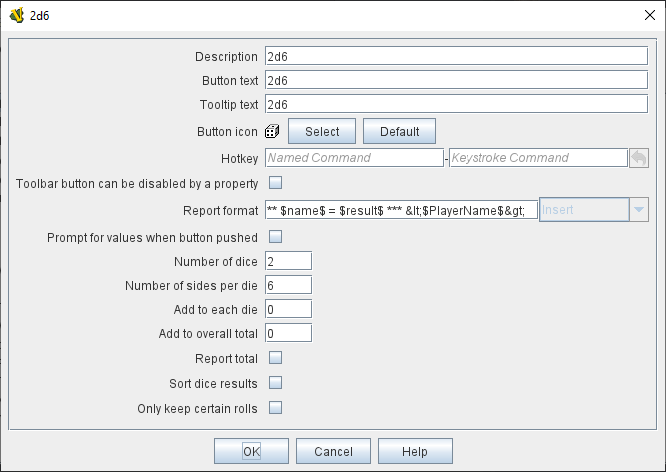This screenshot has height=472, width=666.
Task: Enable the Report total checkbox
Action: pos(276,357)
